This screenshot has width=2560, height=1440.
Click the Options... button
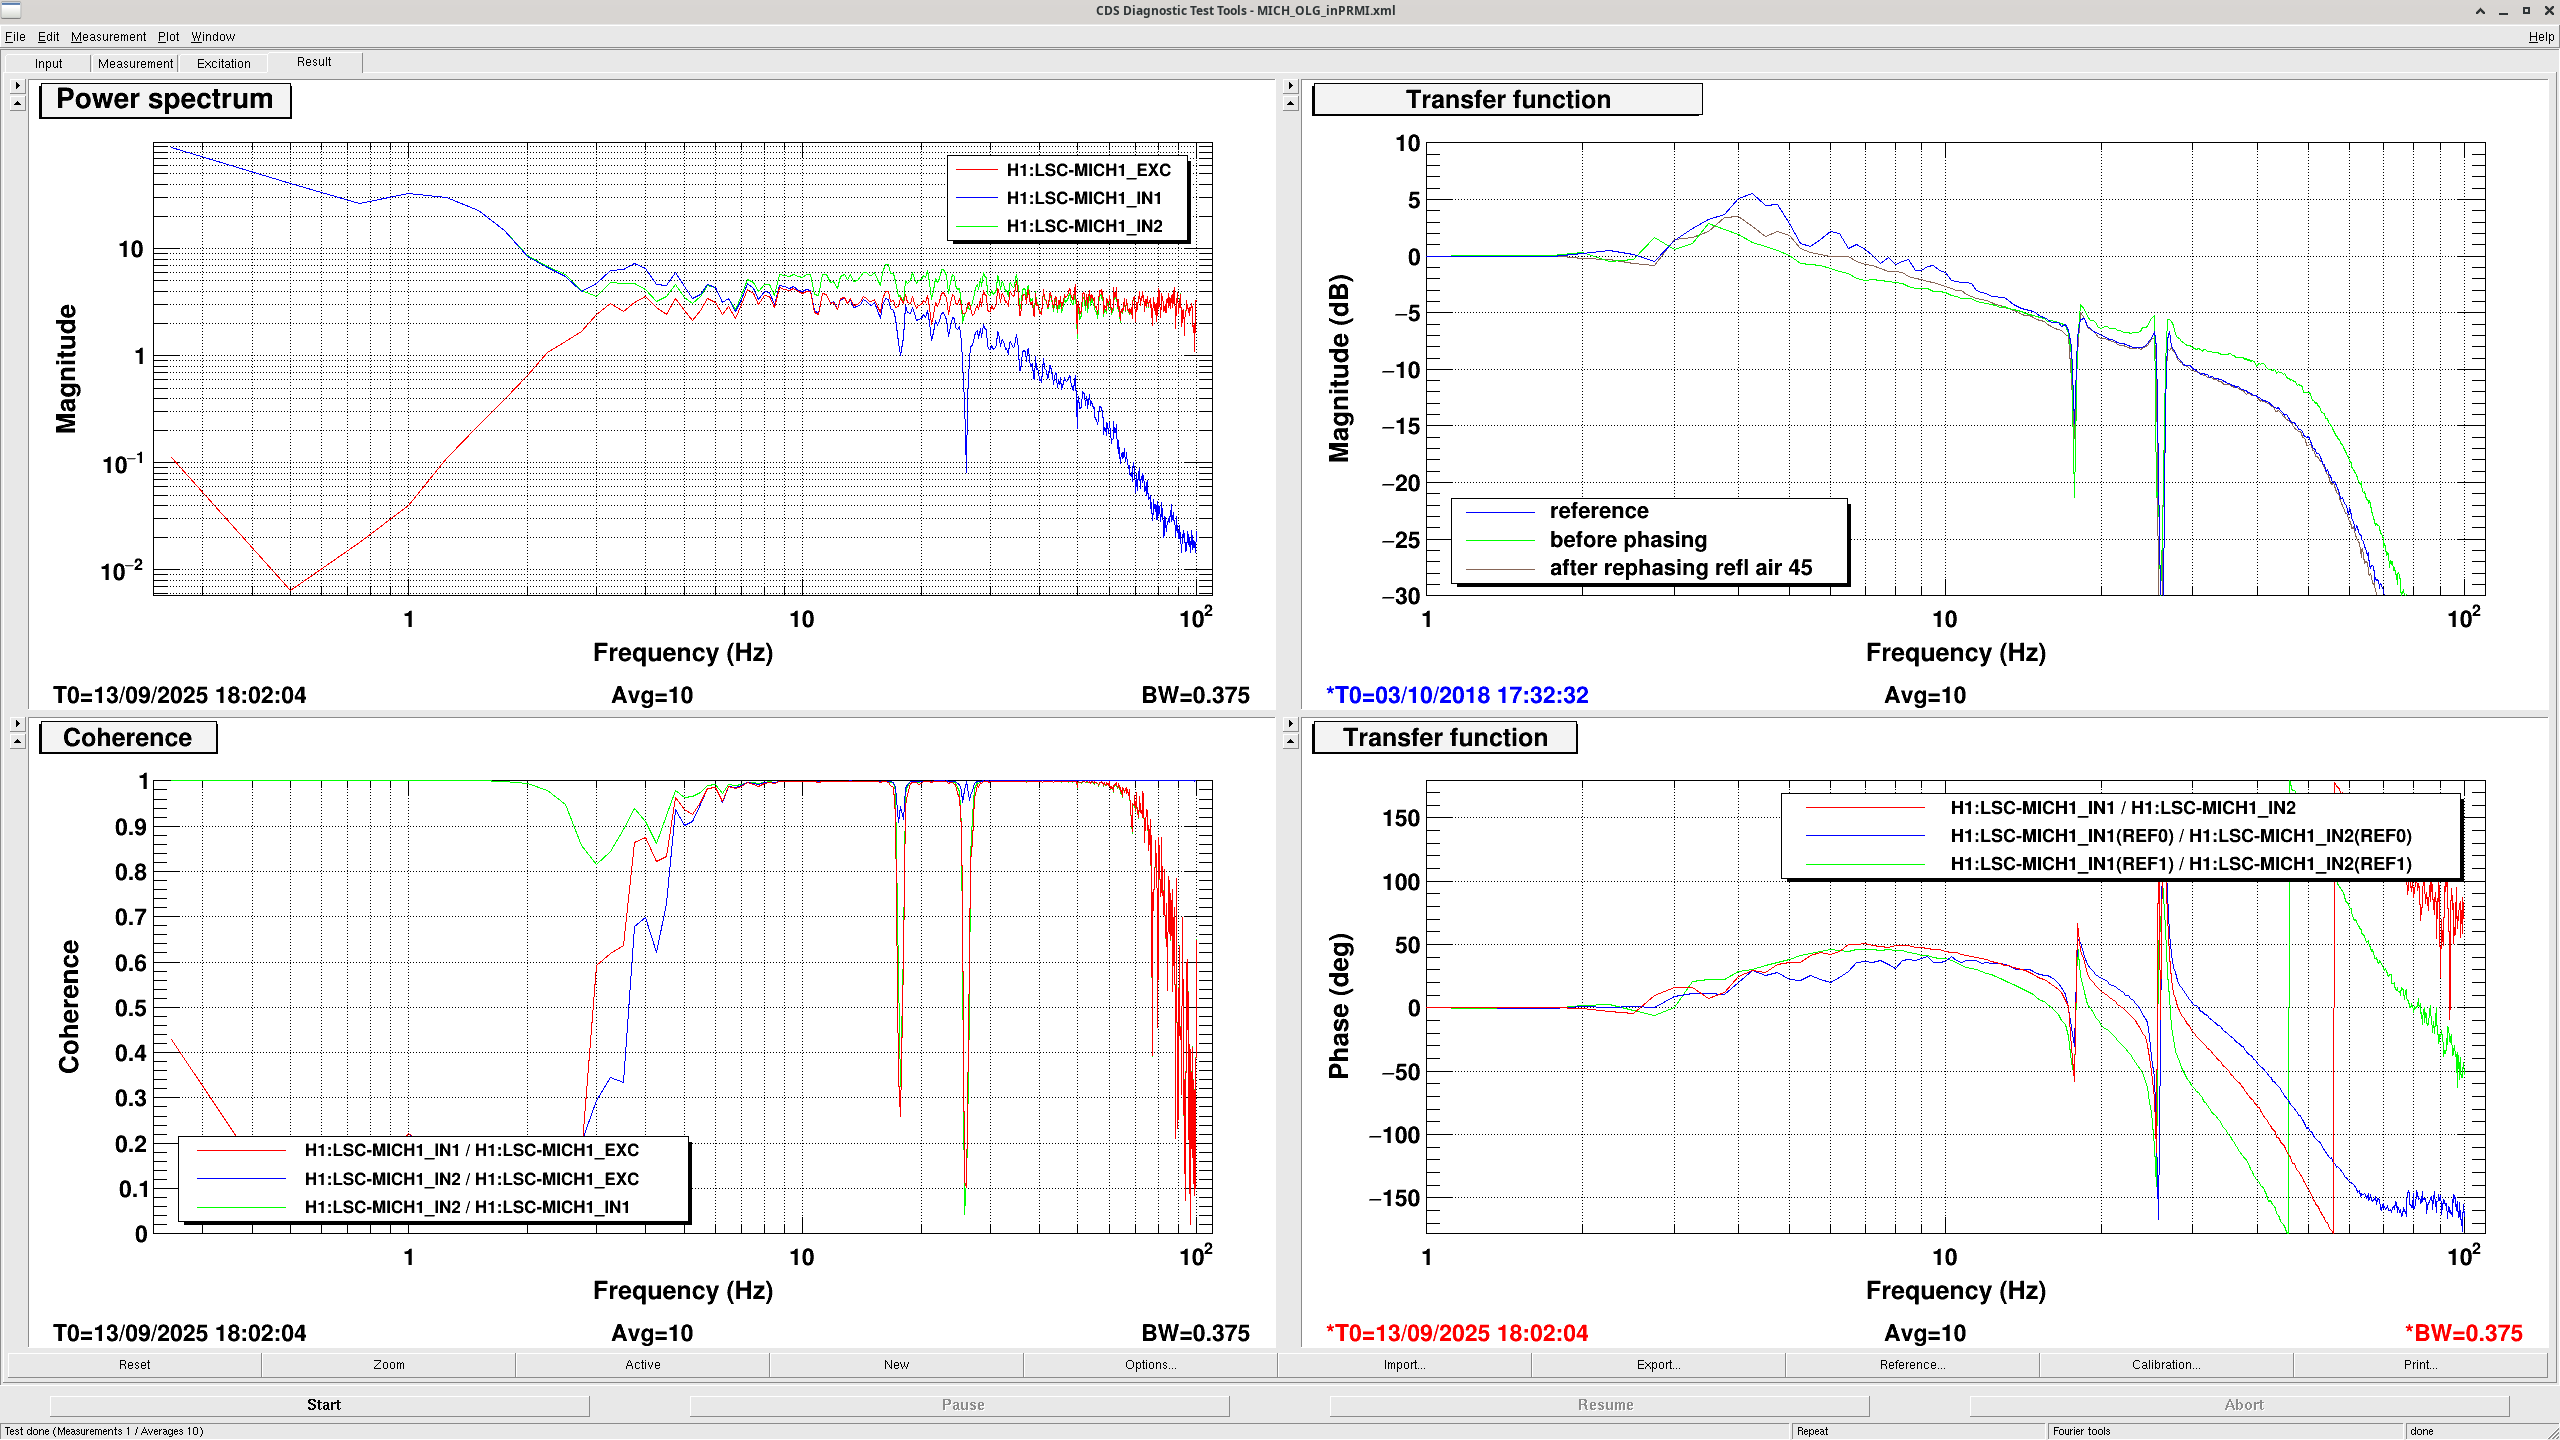click(x=1150, y=1365)
